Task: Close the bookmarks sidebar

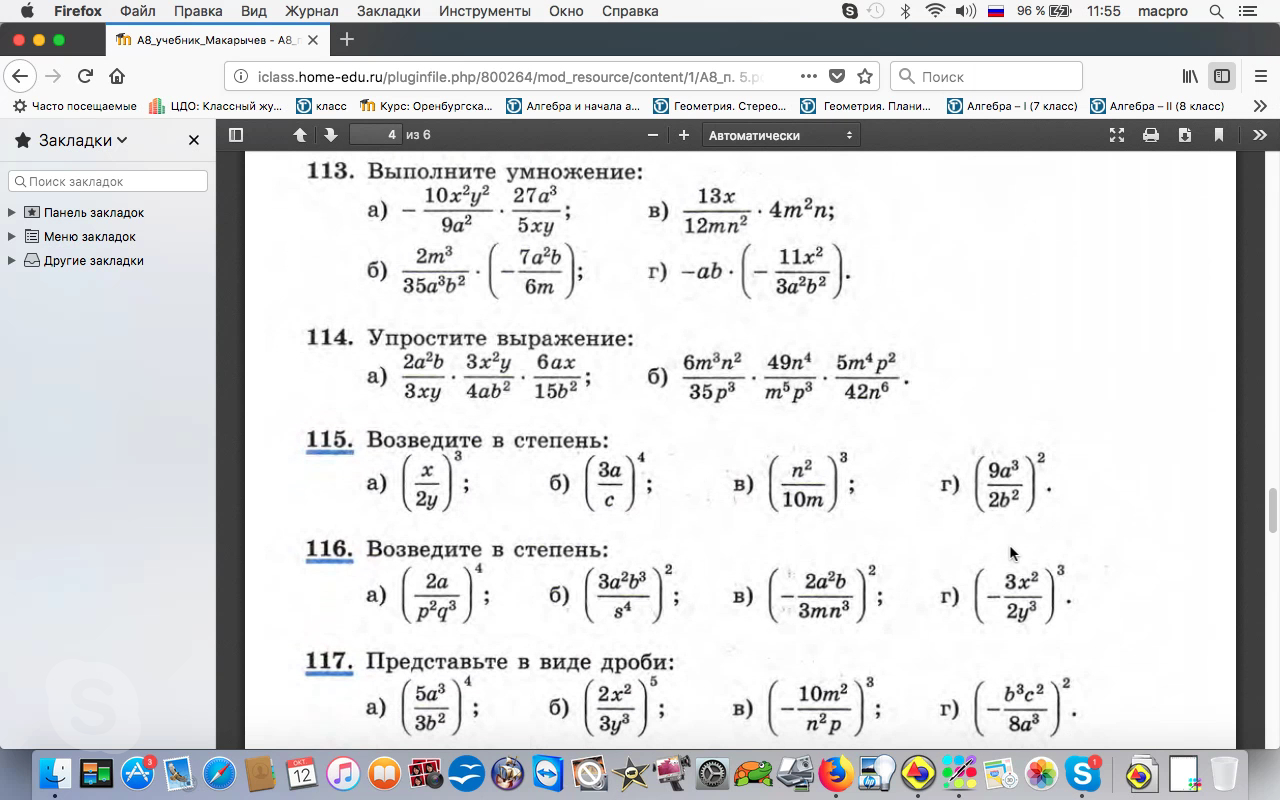Action: pyautogui.click(x=194, y=140)
